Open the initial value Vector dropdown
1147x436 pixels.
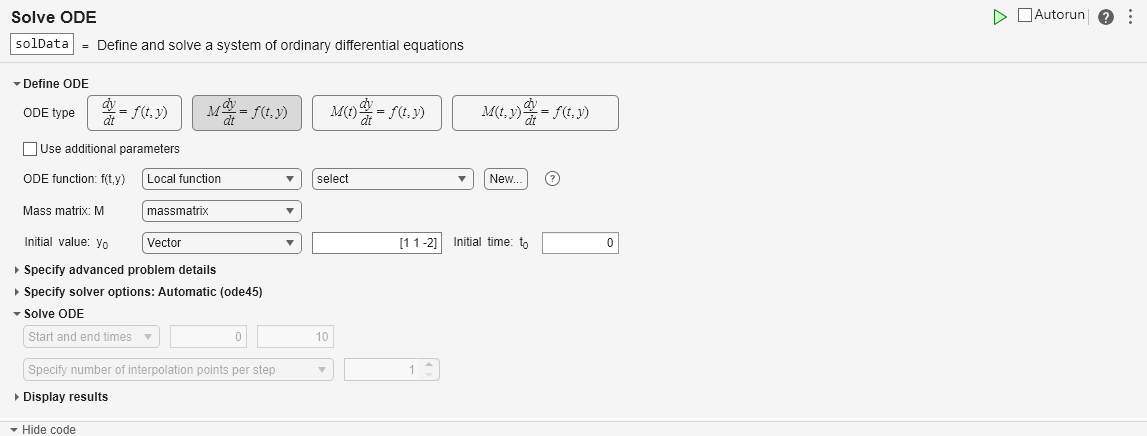[221, 243]
